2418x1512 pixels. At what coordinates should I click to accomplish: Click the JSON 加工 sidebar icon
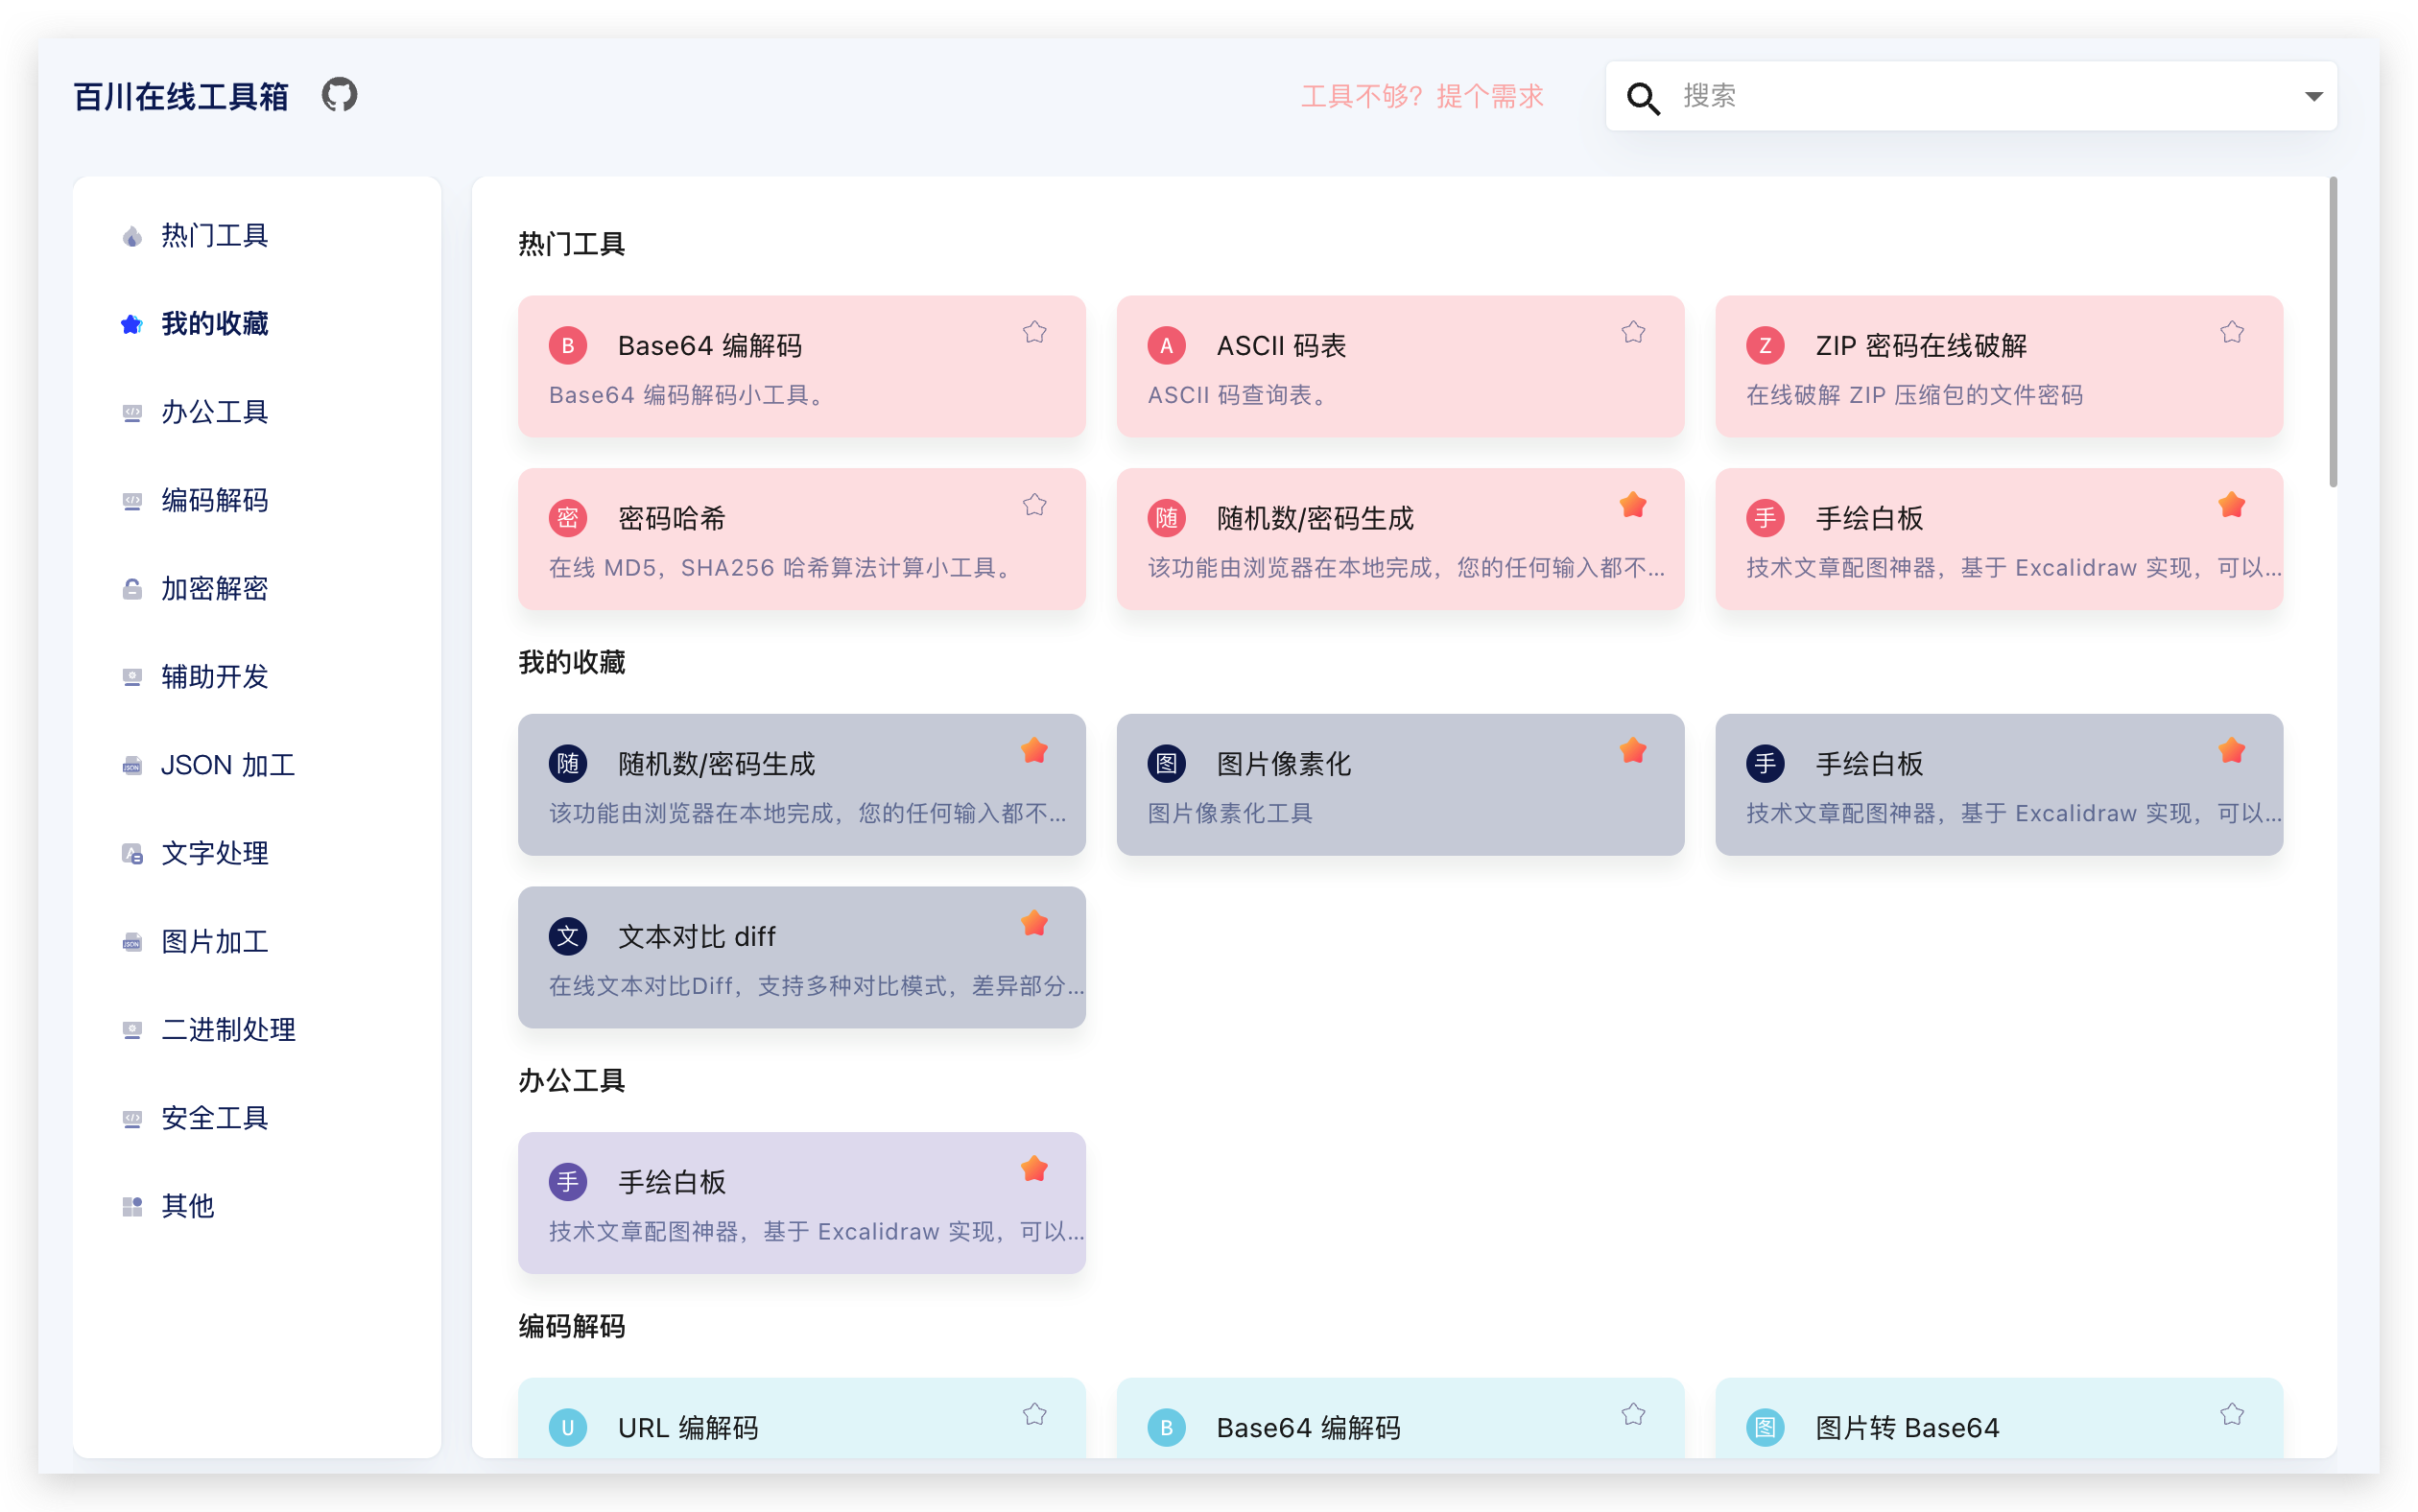pyautogui.click(x=131, y=765)
